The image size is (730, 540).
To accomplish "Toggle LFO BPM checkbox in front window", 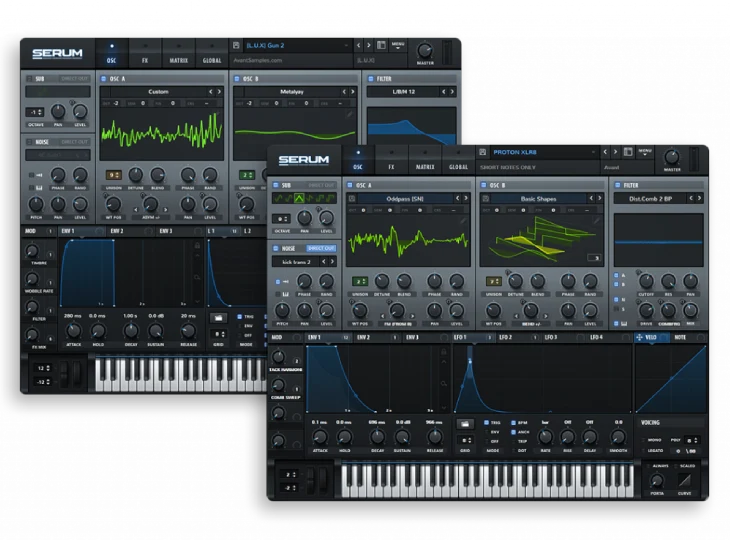I will (x=514, y=423).
